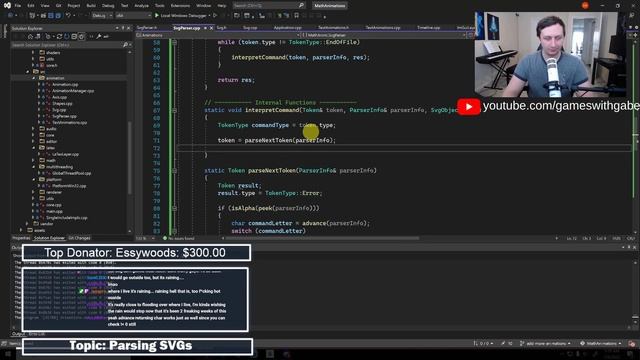Open the Edit menu
This screenshot has width=640, height=360.
coord(31,6)
